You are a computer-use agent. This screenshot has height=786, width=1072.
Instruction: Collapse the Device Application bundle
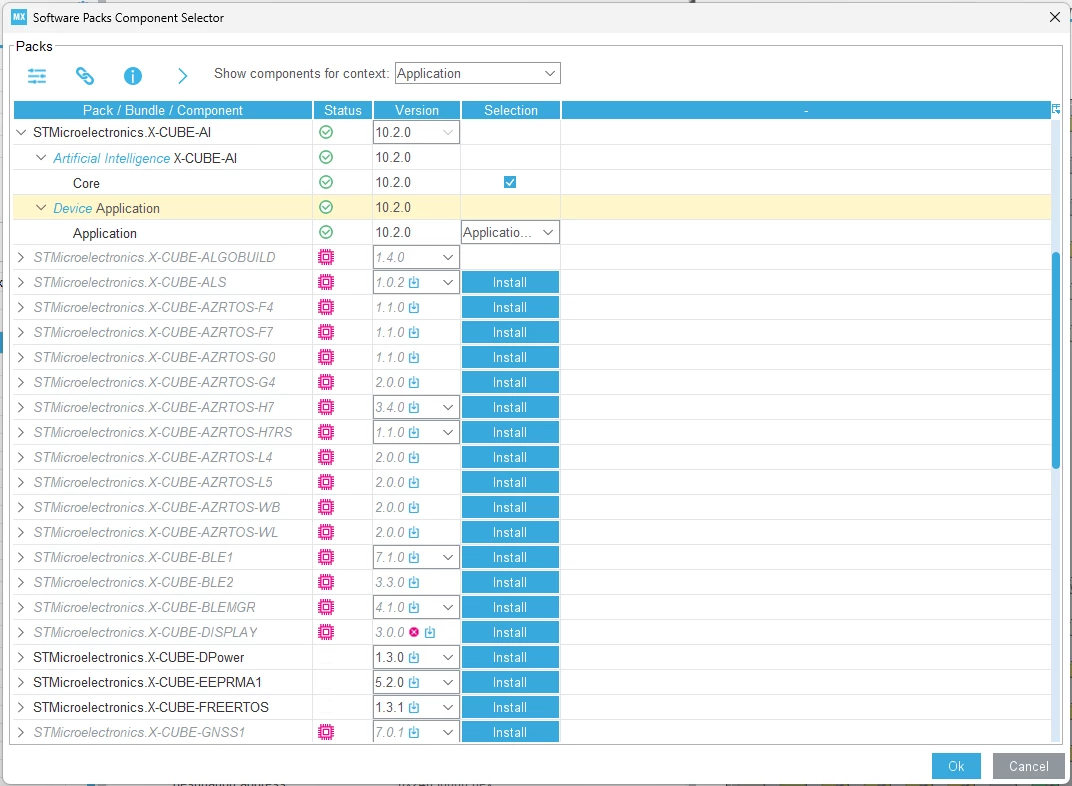click(x=41, y=208)
